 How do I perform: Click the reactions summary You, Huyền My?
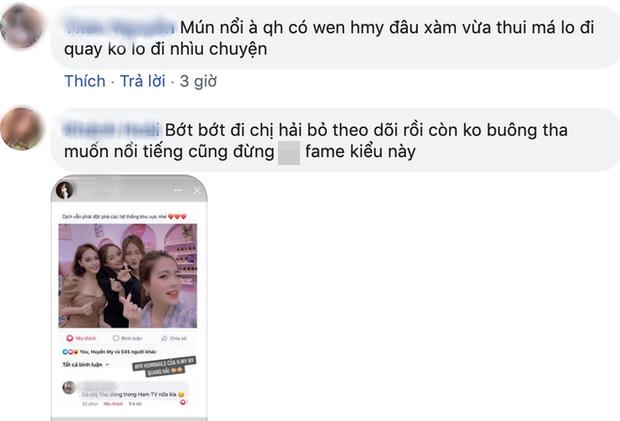[x=109, y=351]
